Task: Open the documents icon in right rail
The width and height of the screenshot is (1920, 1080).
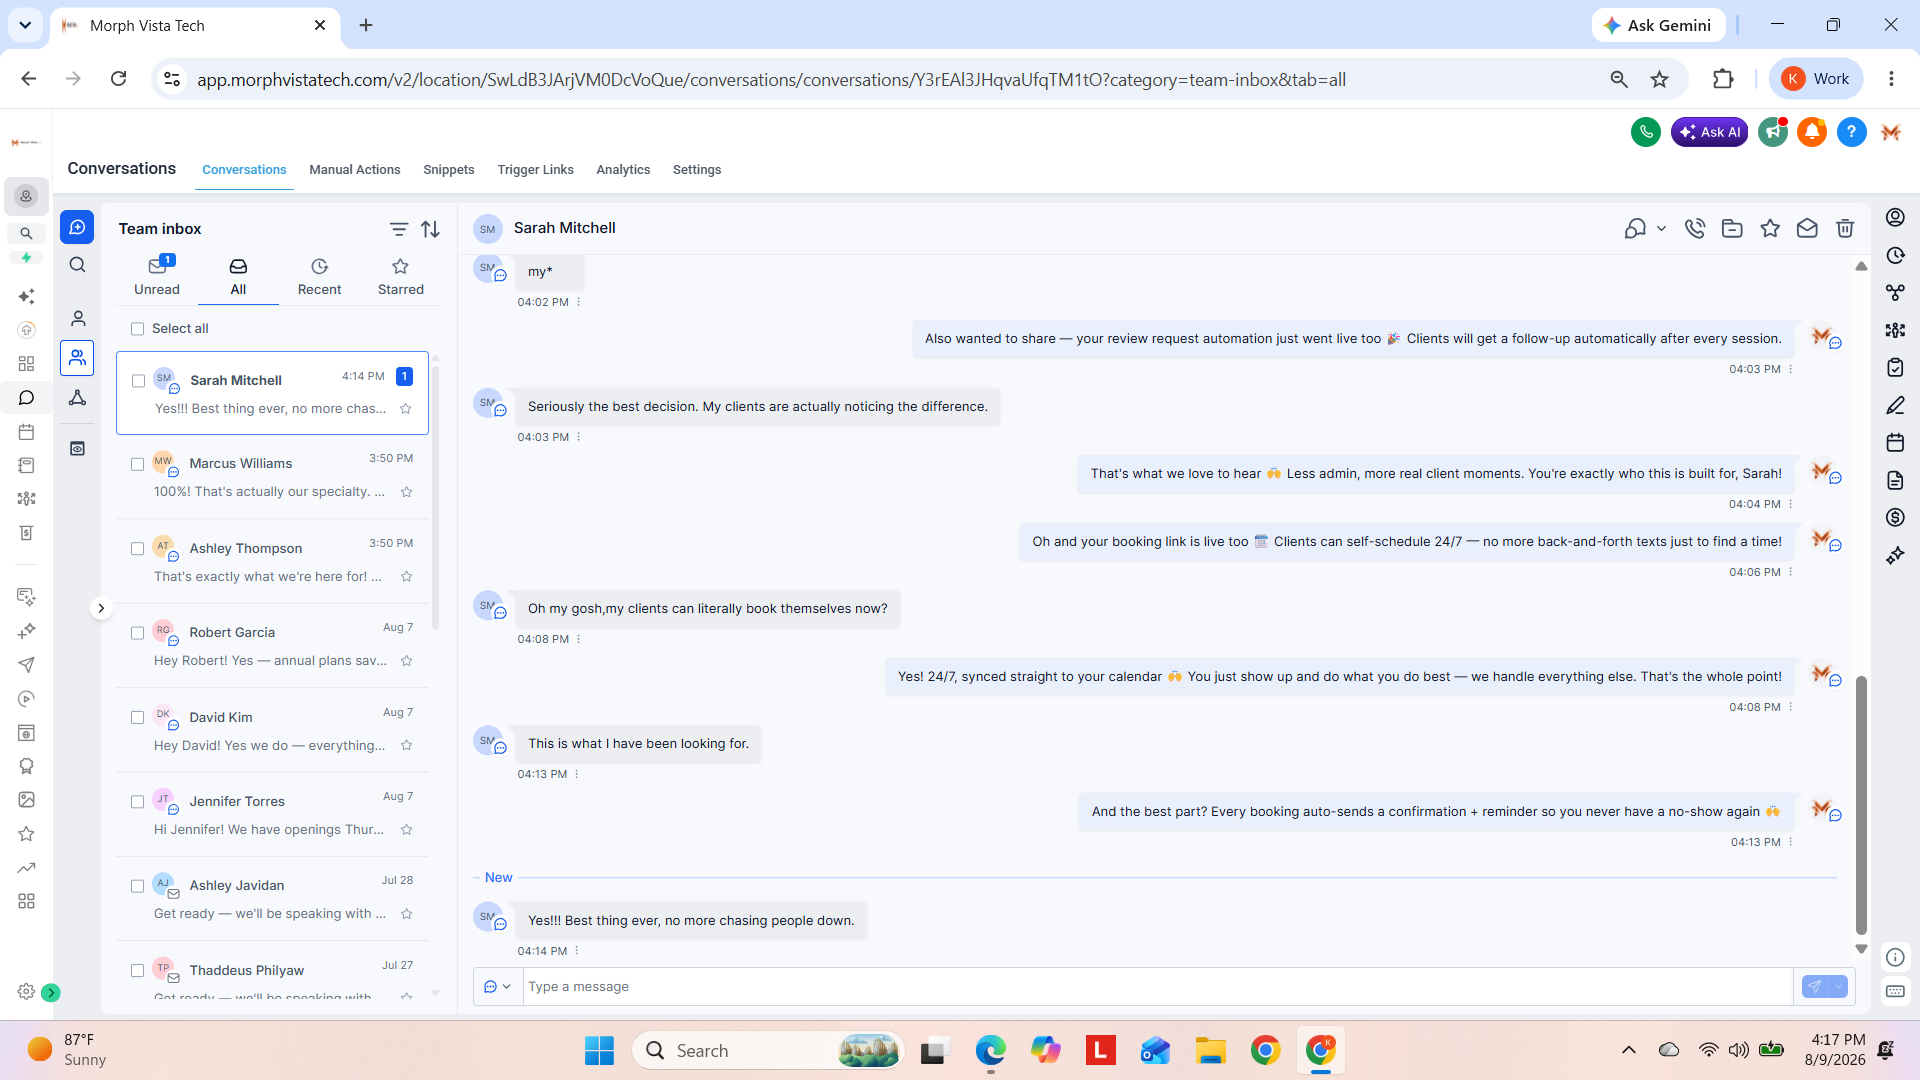Action: (1895, 480)
